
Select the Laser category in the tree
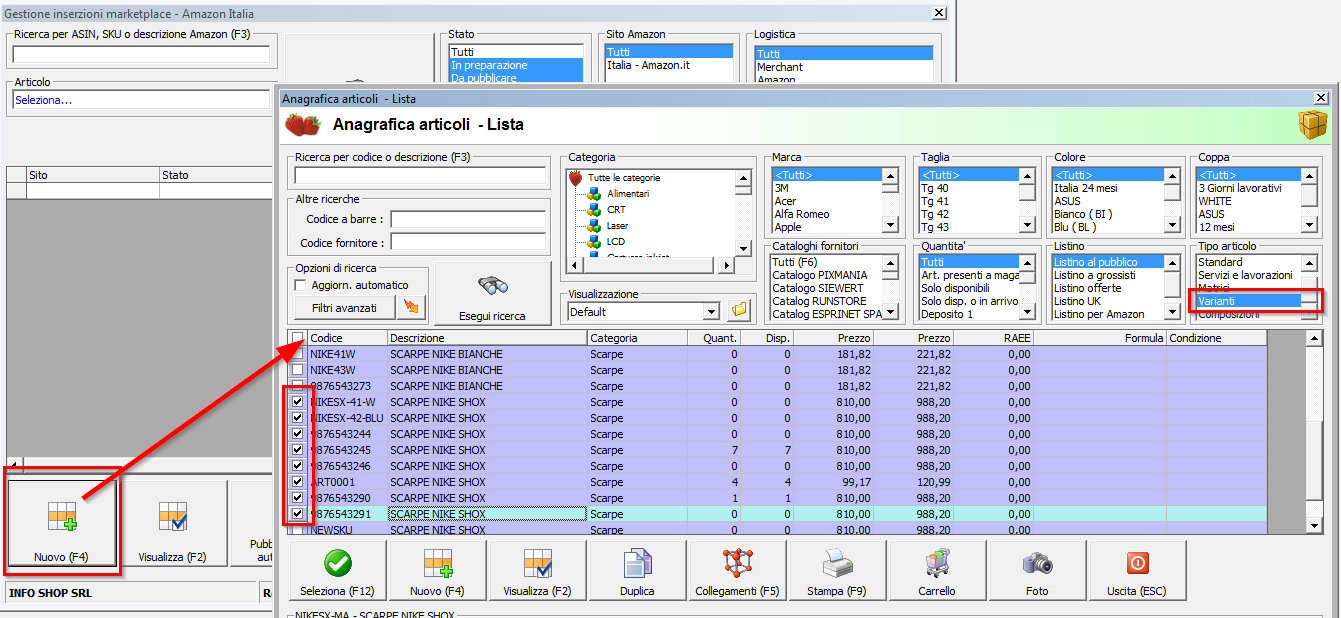click(x=617, y=226)
